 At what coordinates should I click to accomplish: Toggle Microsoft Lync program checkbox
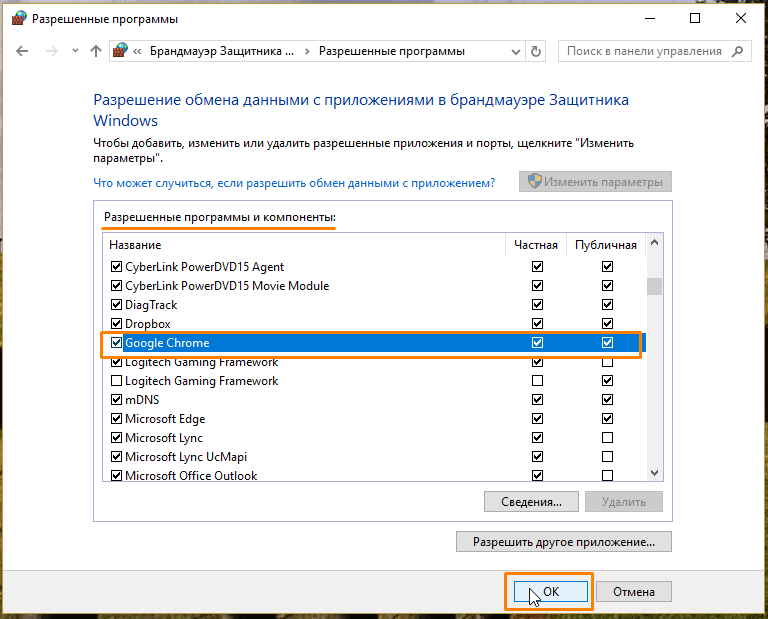click(x=116, y=437)
